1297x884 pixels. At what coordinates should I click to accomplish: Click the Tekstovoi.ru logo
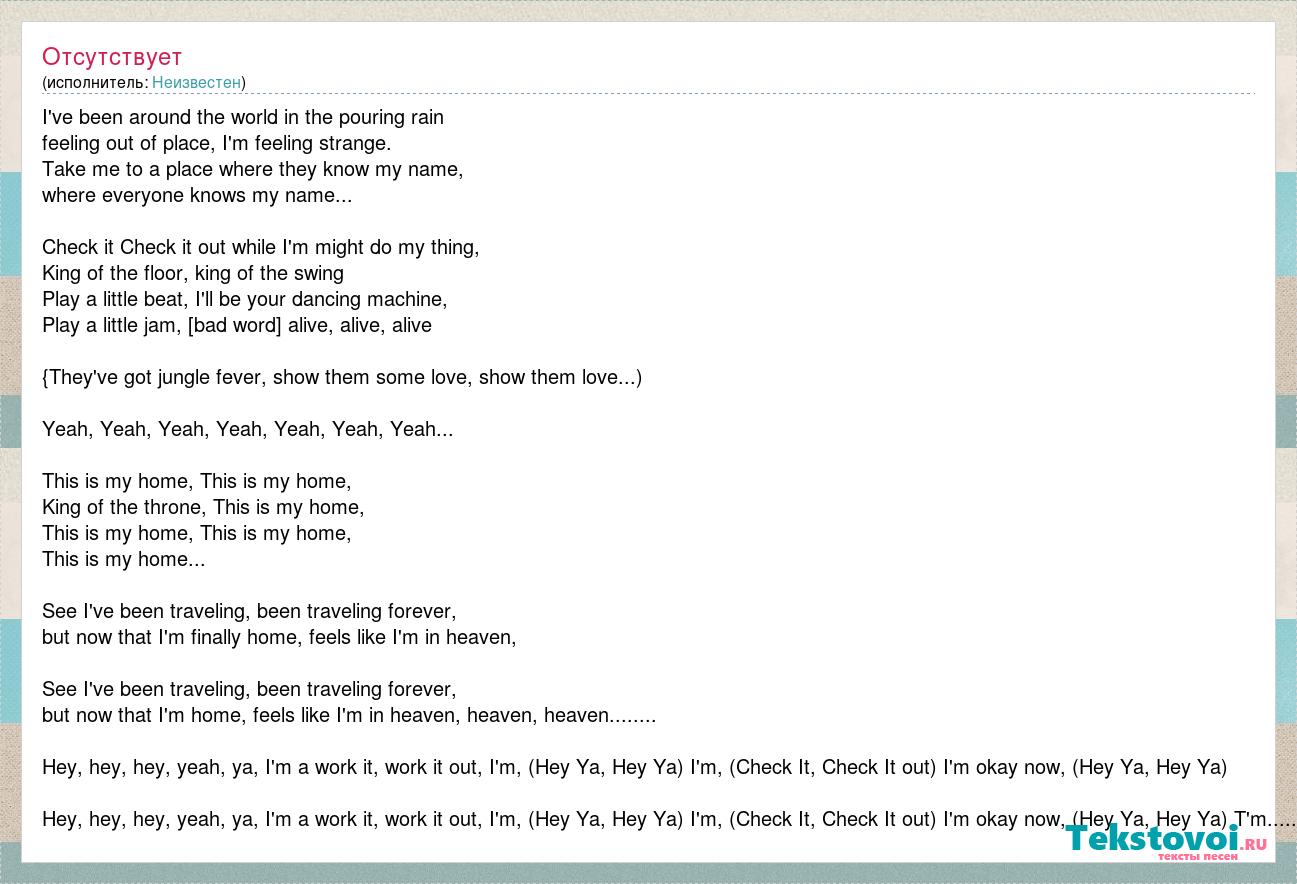pos(1166,840)
